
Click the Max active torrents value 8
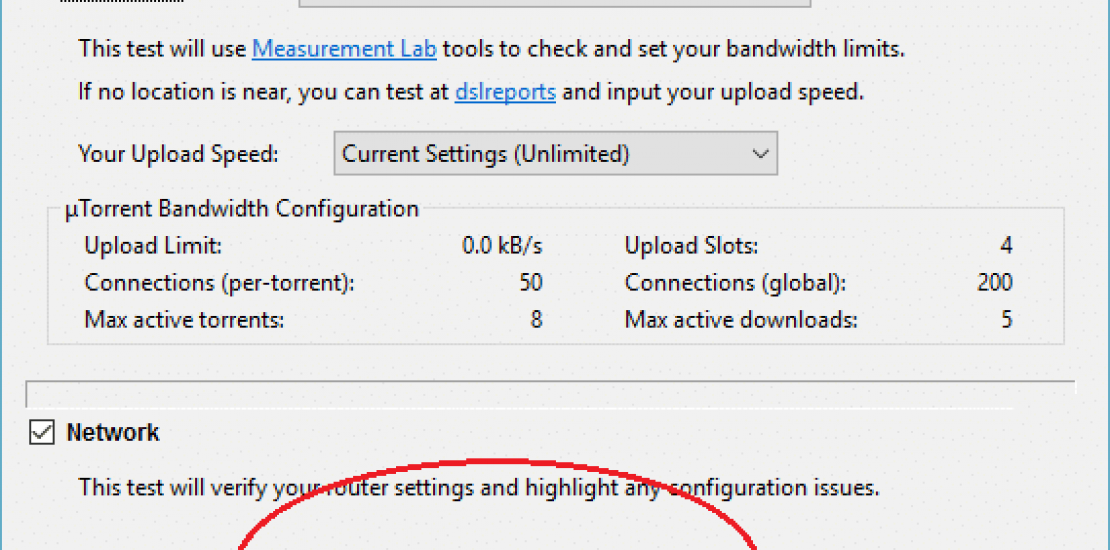pos(536,320)
